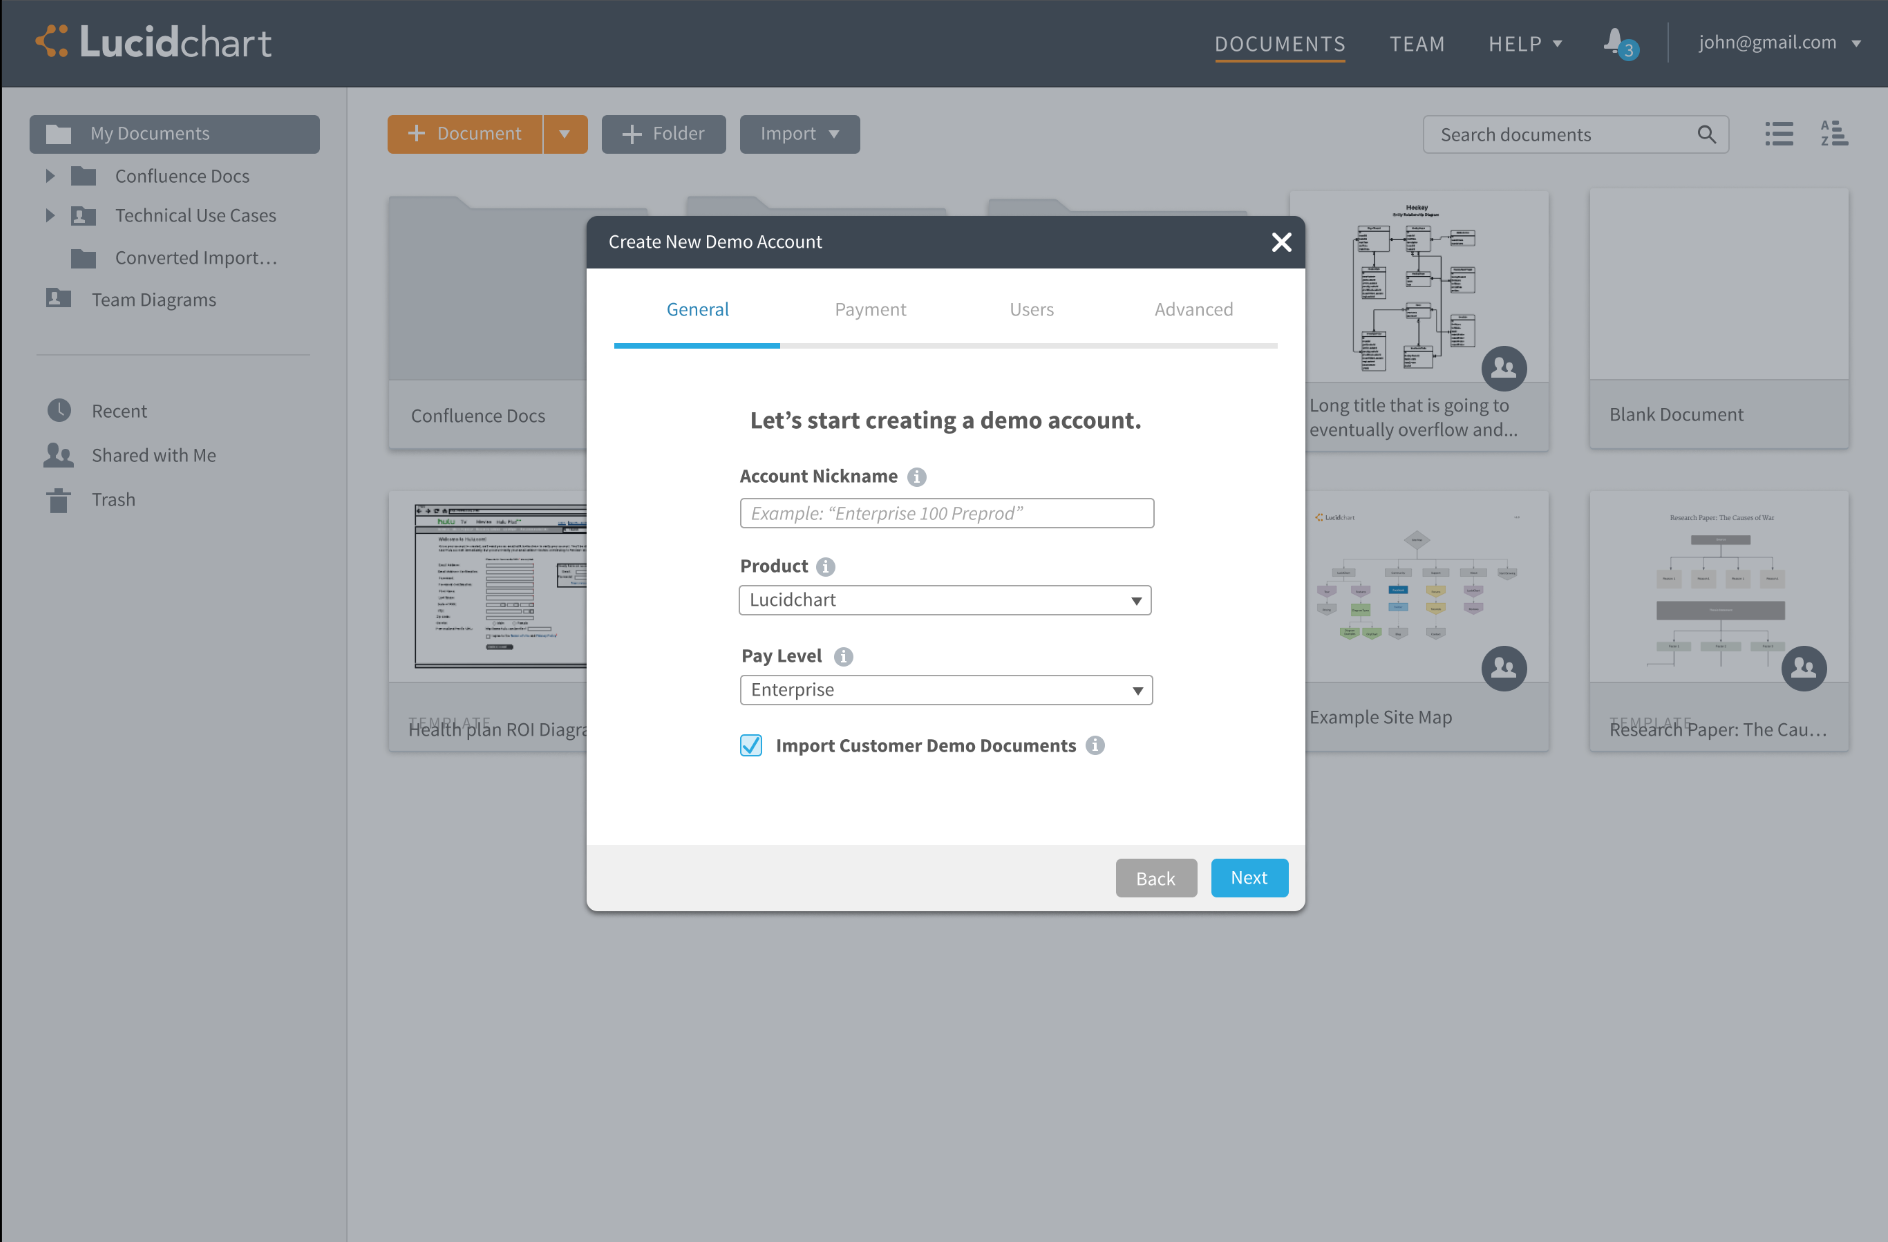Screen dimensions: 1888x1242
Task: Click Import Customer Demo Documents info icon
Action: 1096,746
